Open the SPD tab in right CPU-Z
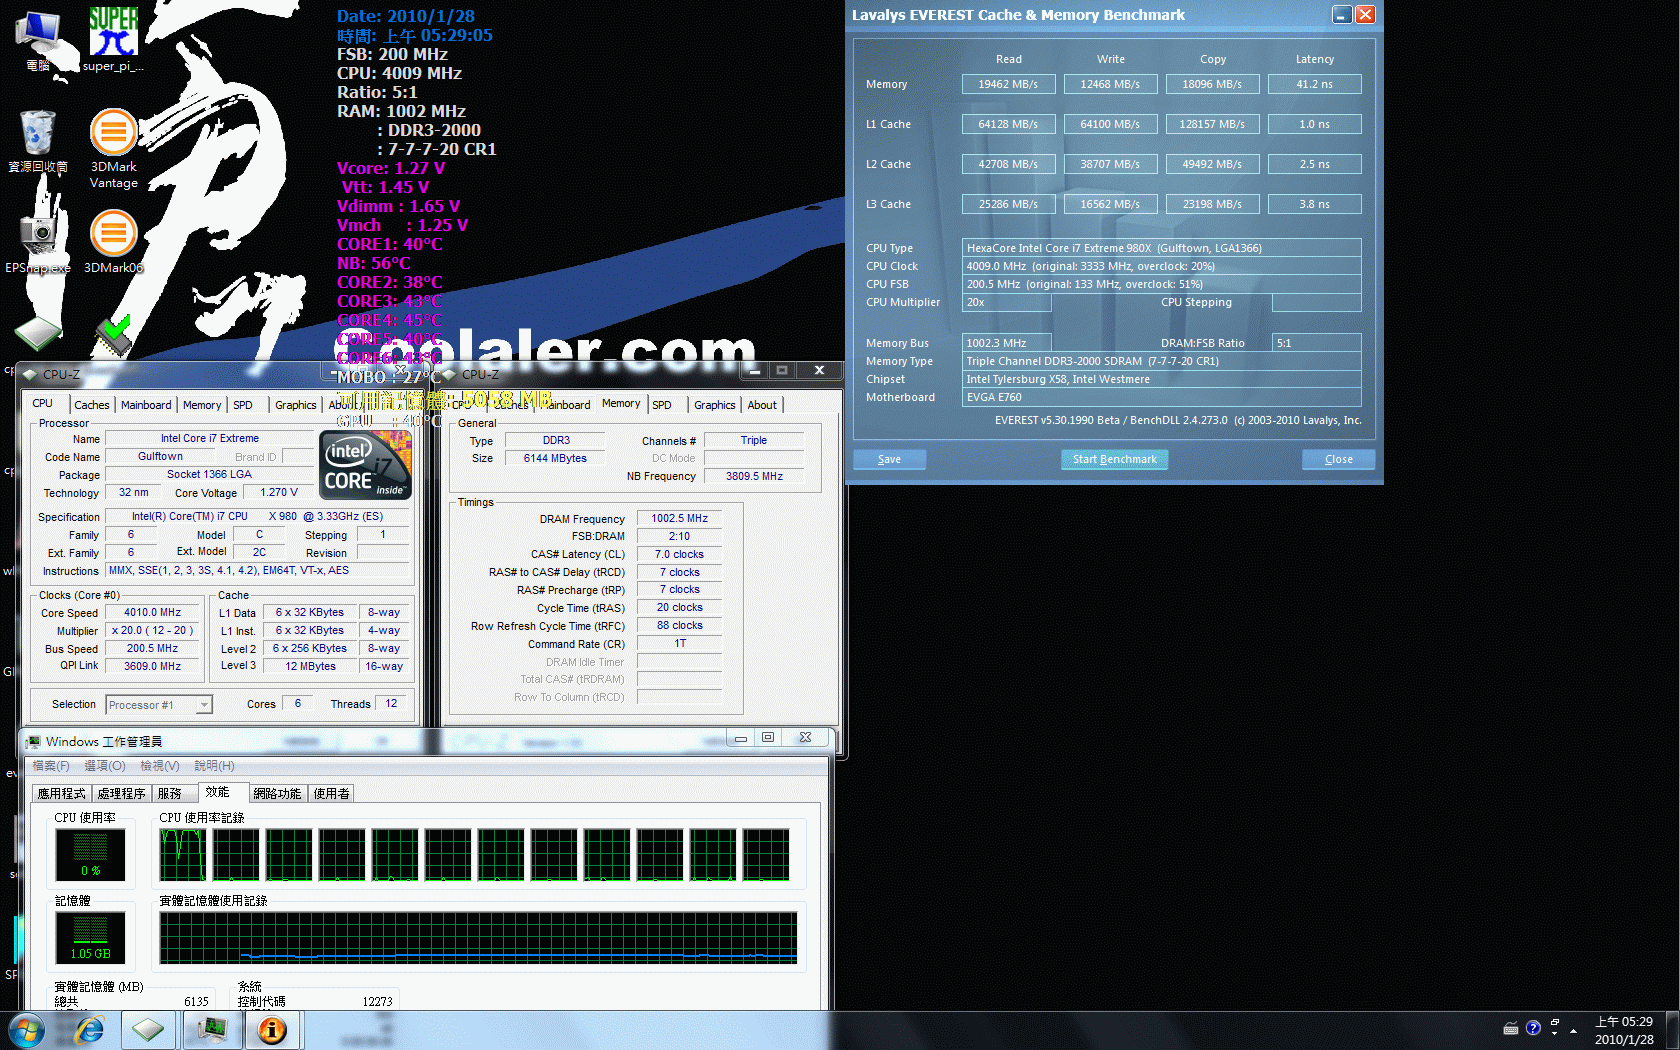 tap(662, 405)
